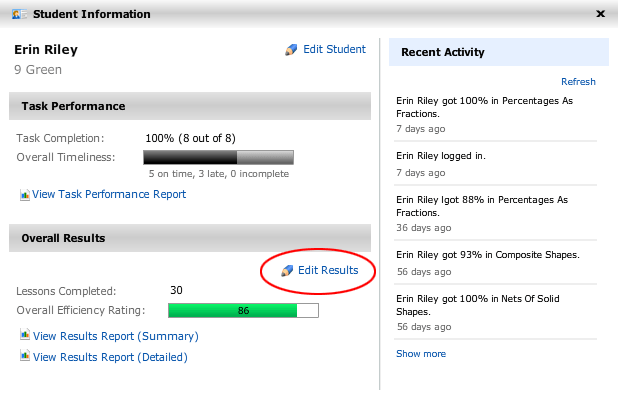Click the chart icon beside View Task Performance Report

pos(24,195)
